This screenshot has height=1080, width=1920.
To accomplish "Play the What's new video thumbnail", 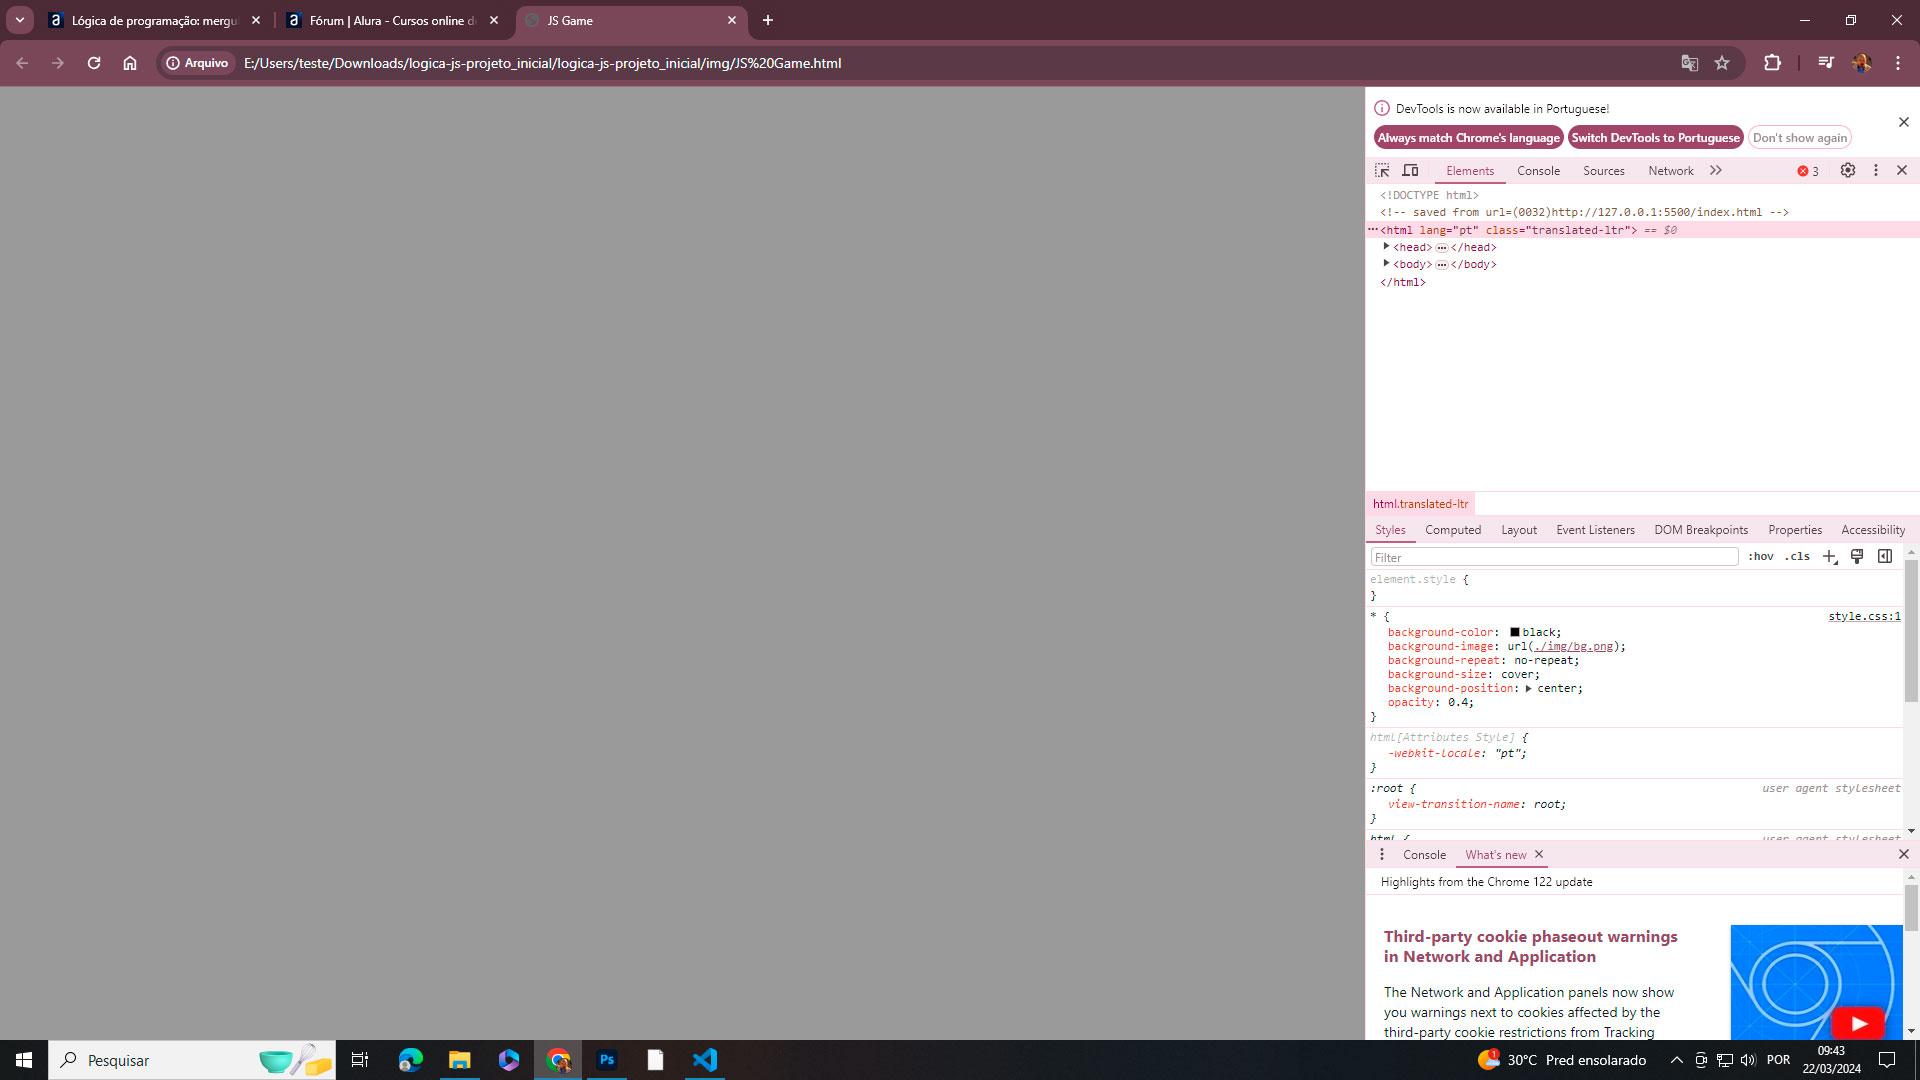I will [1857, 1023].
